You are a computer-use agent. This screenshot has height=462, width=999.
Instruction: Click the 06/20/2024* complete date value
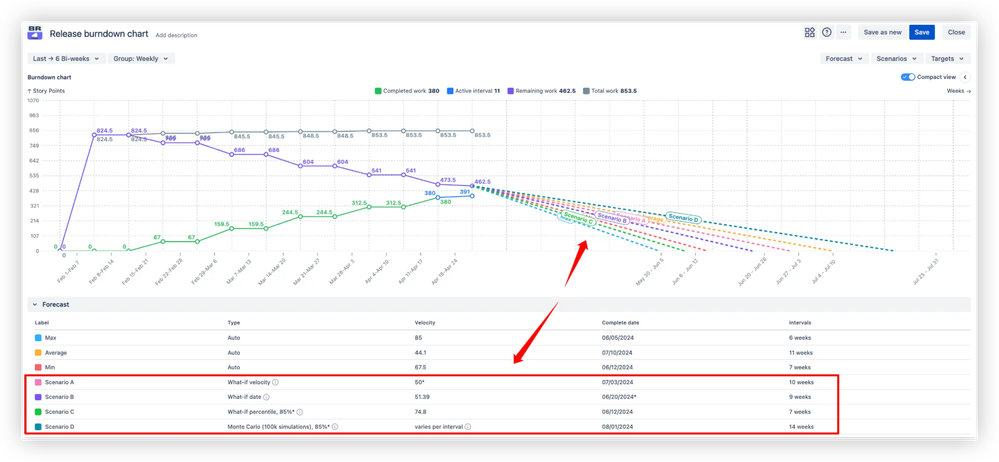point(618,397)
